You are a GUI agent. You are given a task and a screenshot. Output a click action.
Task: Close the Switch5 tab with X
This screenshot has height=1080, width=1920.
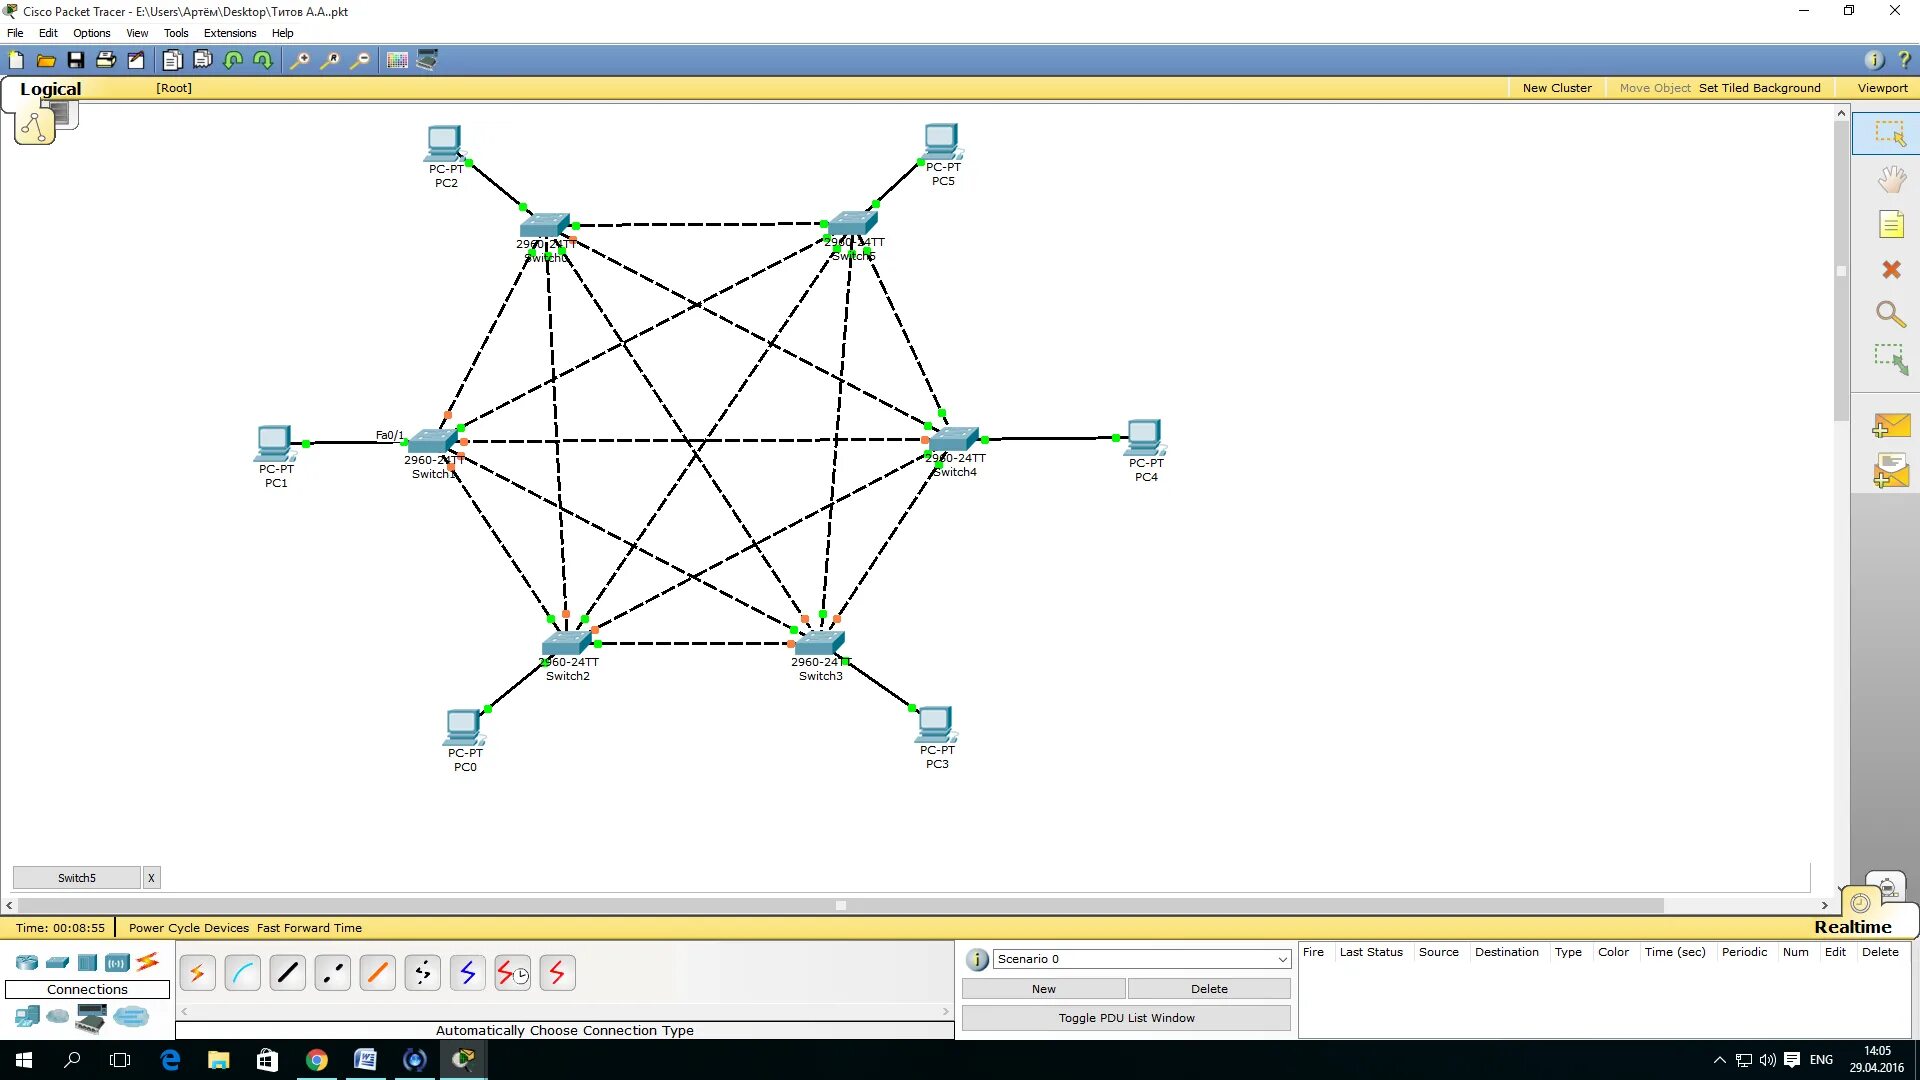(151, 878)
